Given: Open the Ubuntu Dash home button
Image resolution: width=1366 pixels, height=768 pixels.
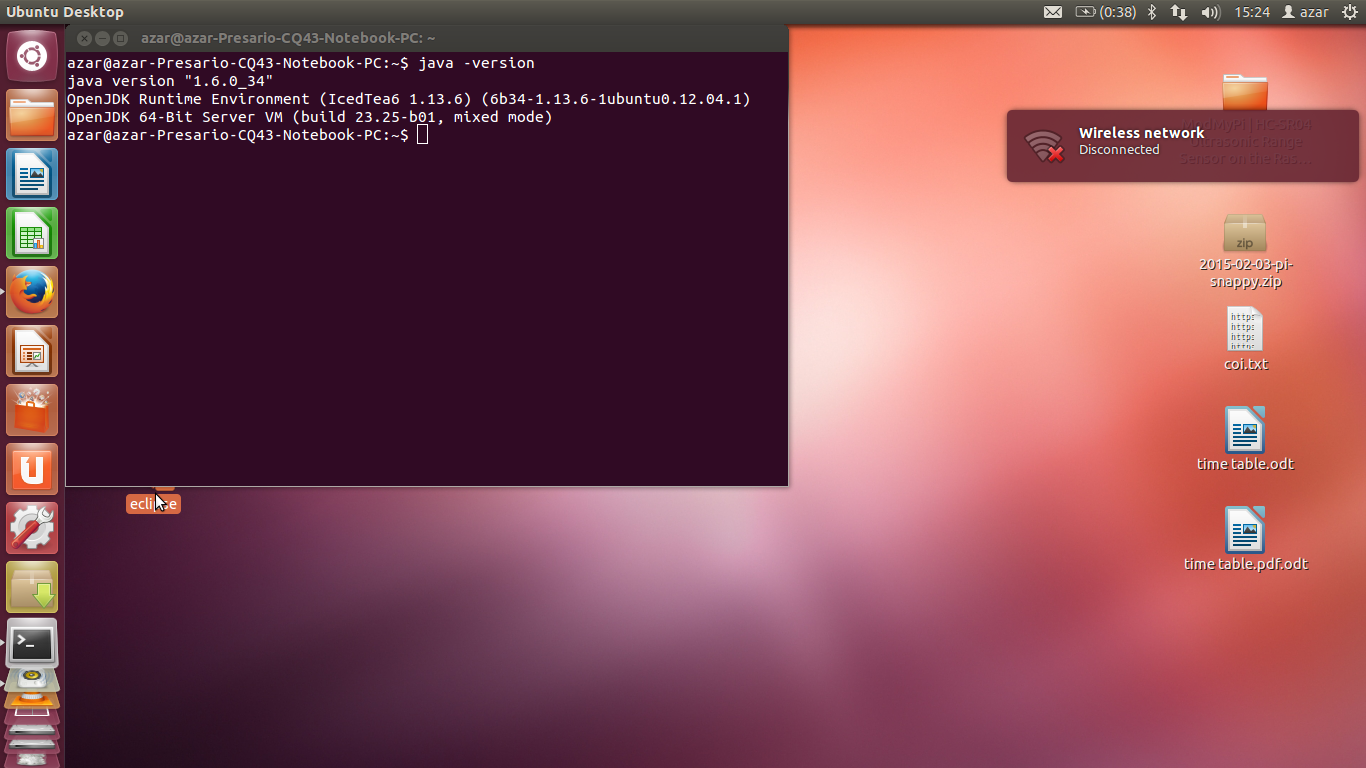Looking at the screenshot, I should point(32,56).
